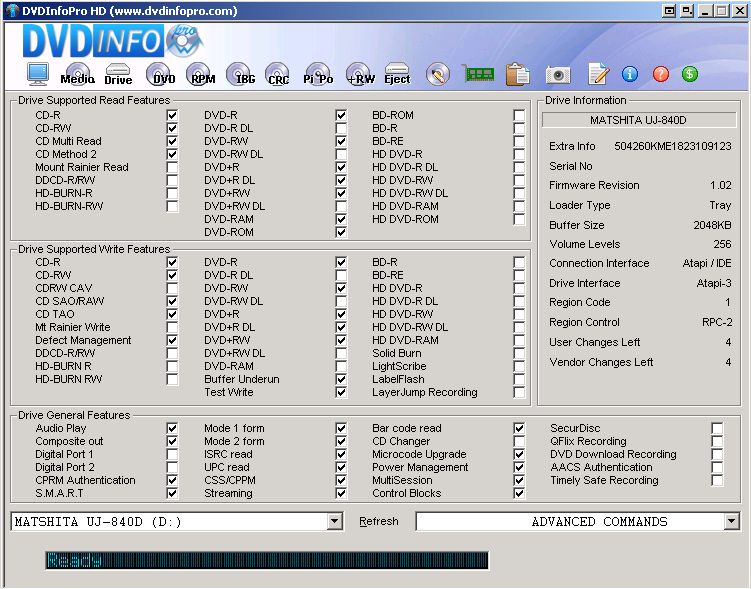Toggle the read CD-R checkbox
The image size is (751, 589).
pos(172,115)
